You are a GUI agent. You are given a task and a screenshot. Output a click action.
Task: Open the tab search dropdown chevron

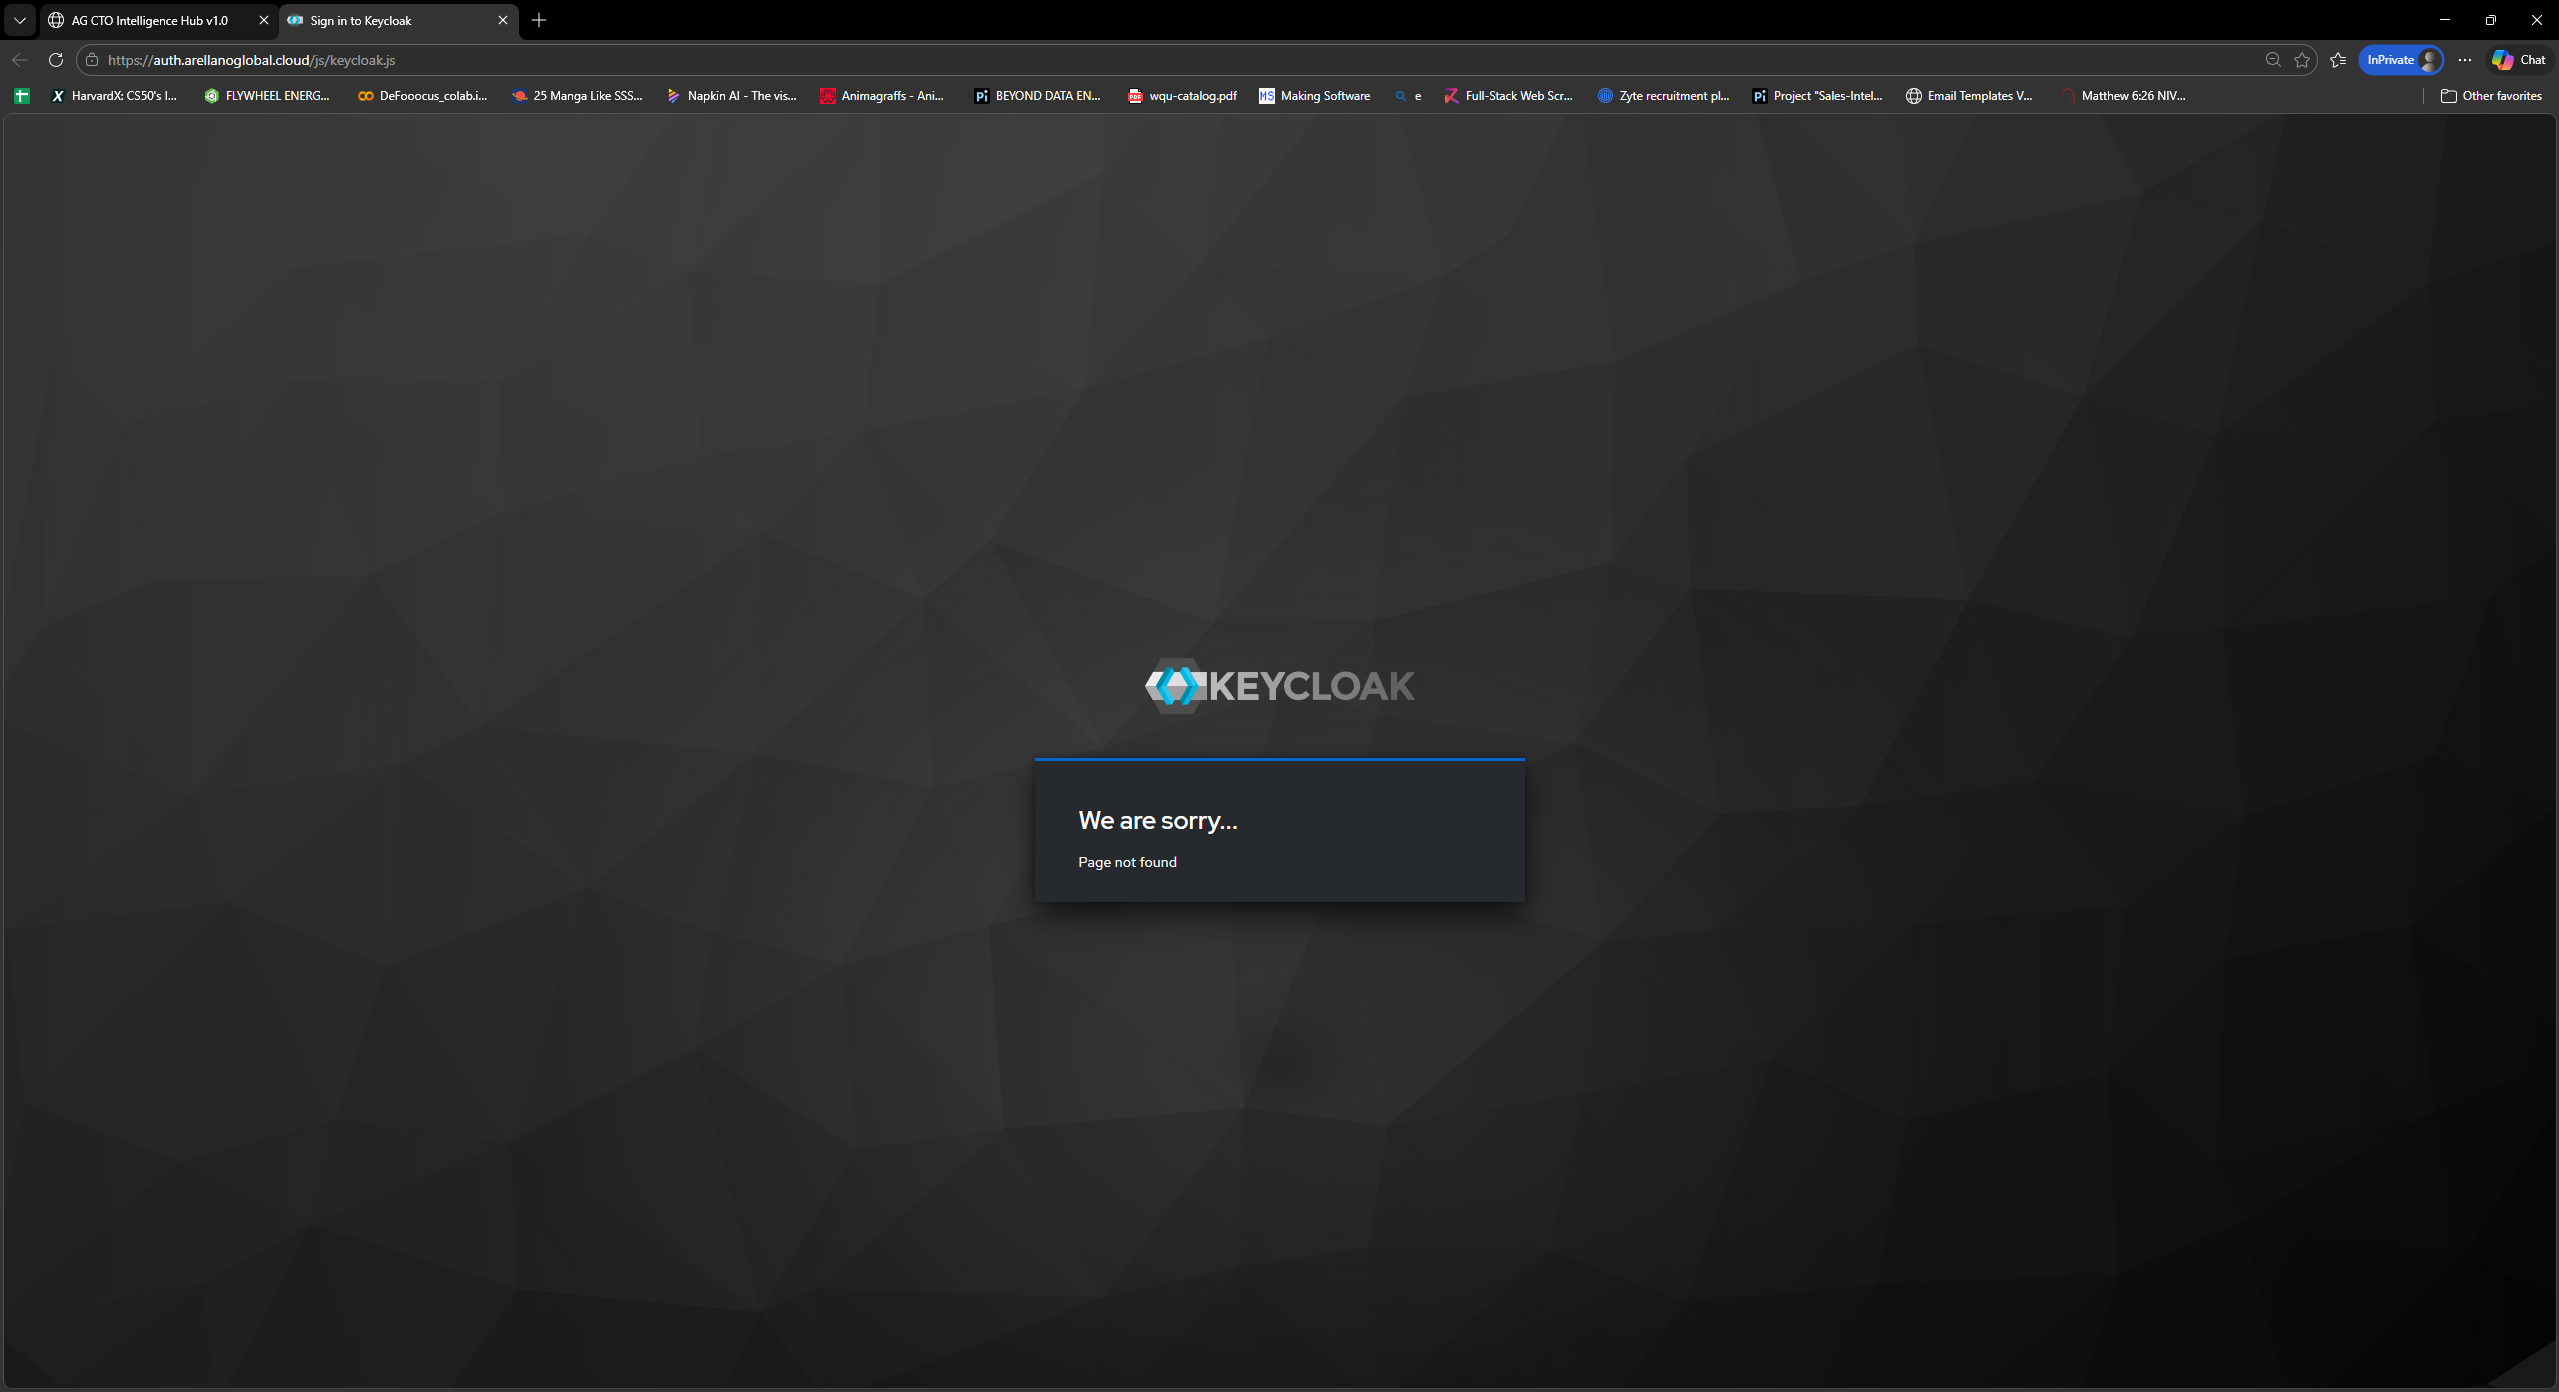click(x=20, y=20)
